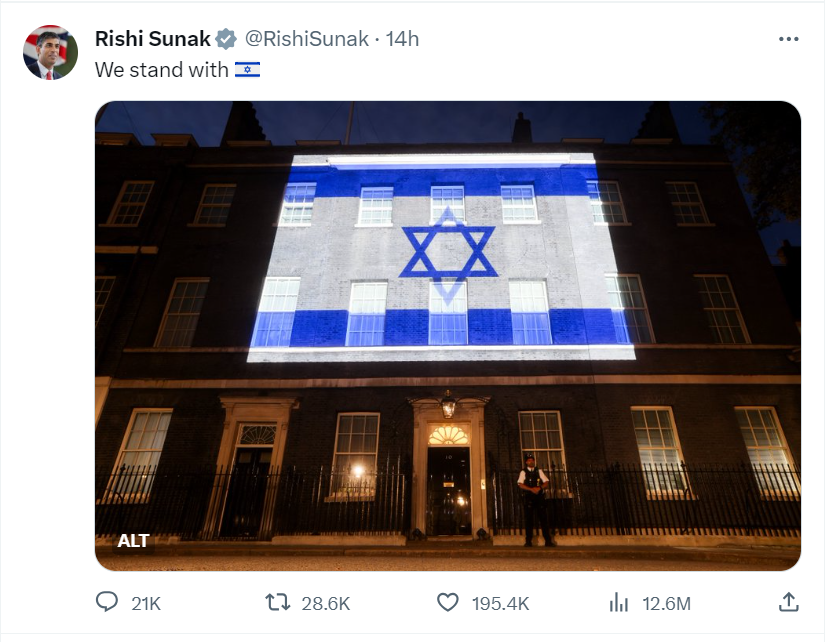Like the post with the heart icon
Viewport: 829px width, 642px height.
coord(448,602)
